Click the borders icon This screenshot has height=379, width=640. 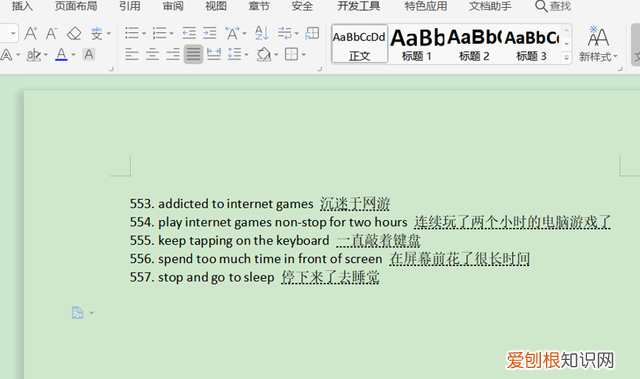coord(291,54)
